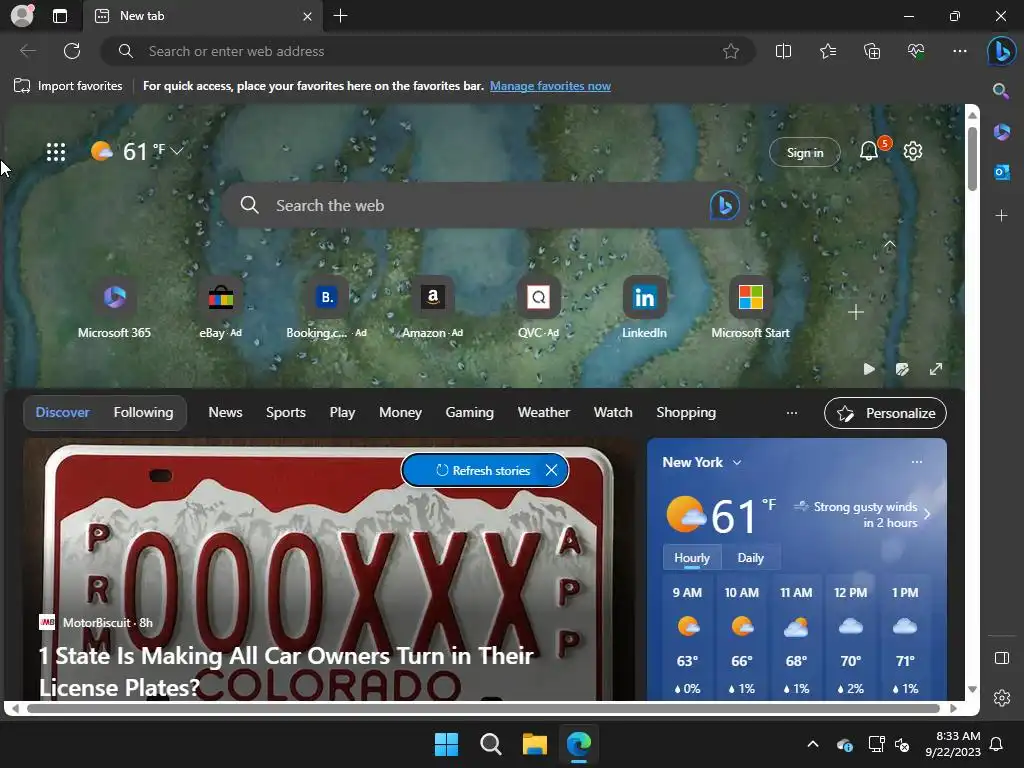The image size is (1024, 768).
Task: Dismiss the Refresh stories banner
Action: pyautogui.click(x=551, y=470)
